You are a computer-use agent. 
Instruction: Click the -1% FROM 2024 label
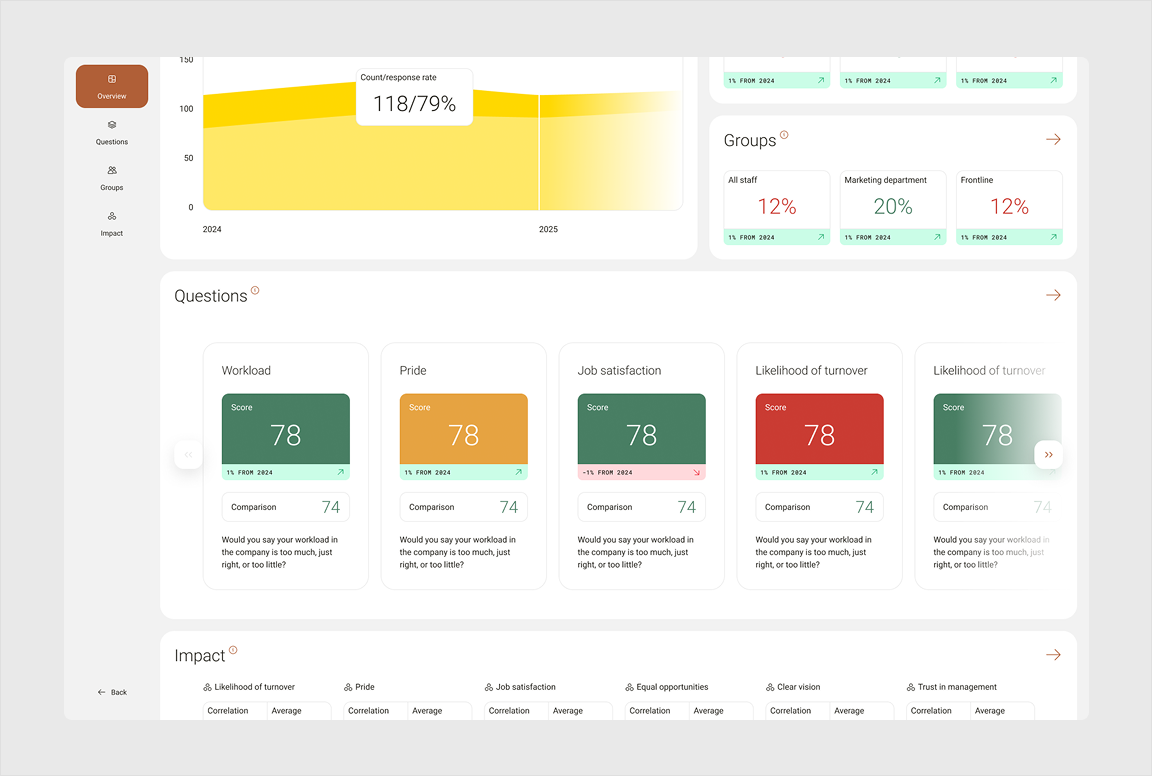608,473
